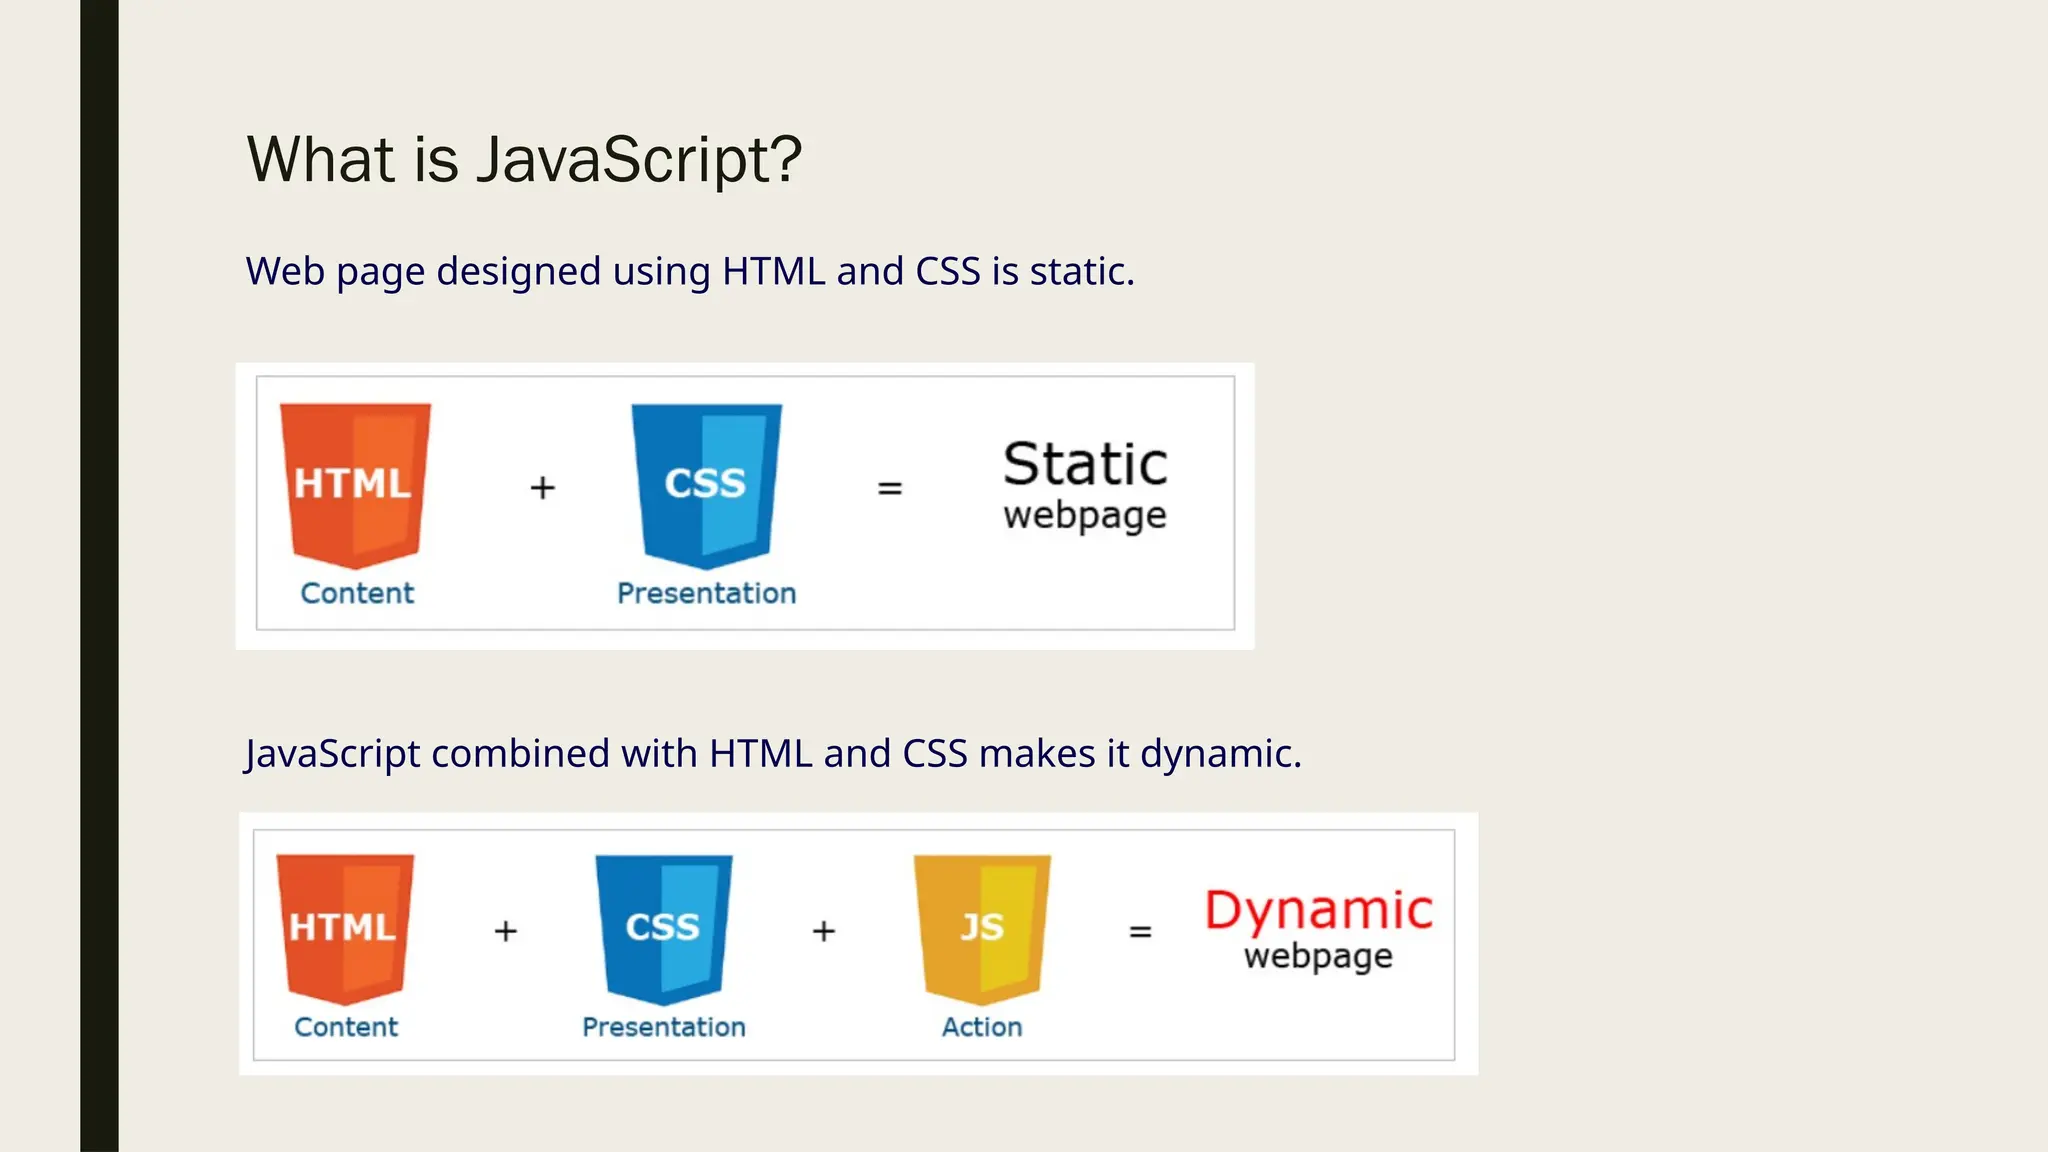The width and height of the screenshot is (2048, 1152).
Task: Click the 'What is JavaScript?' slide title
Action: [524, 160]
